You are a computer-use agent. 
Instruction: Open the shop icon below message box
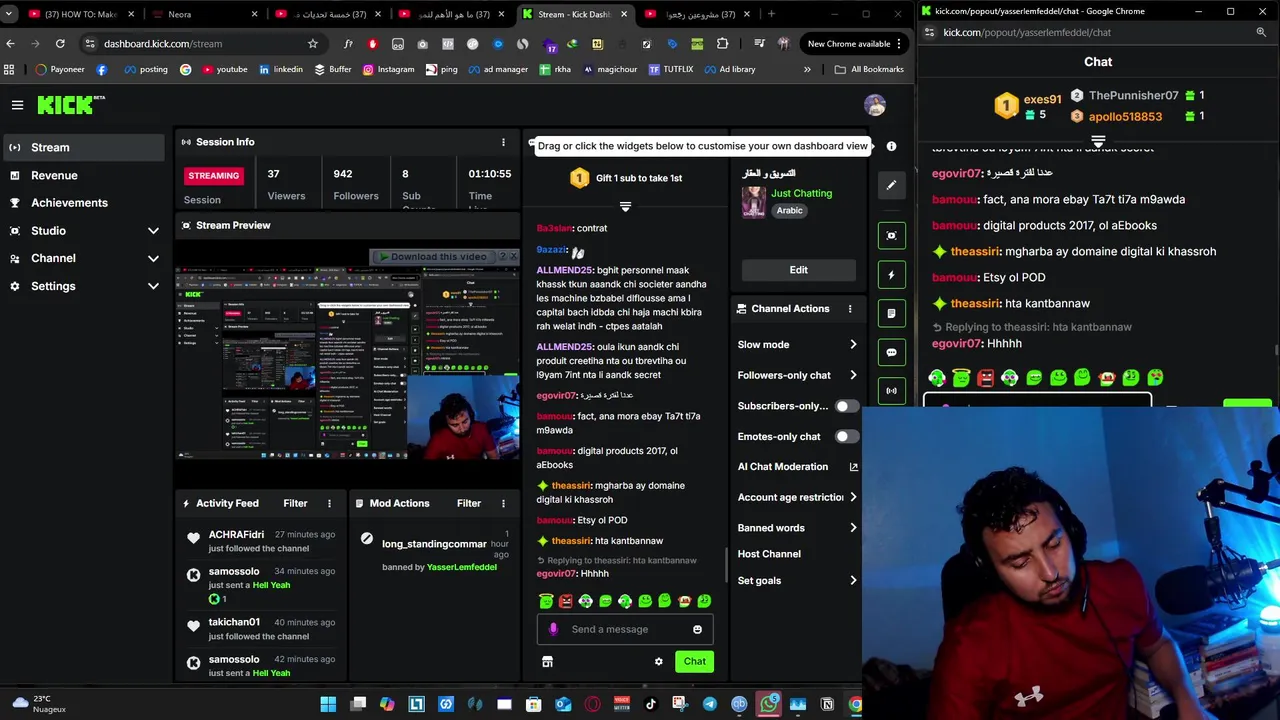pos(547,661)
